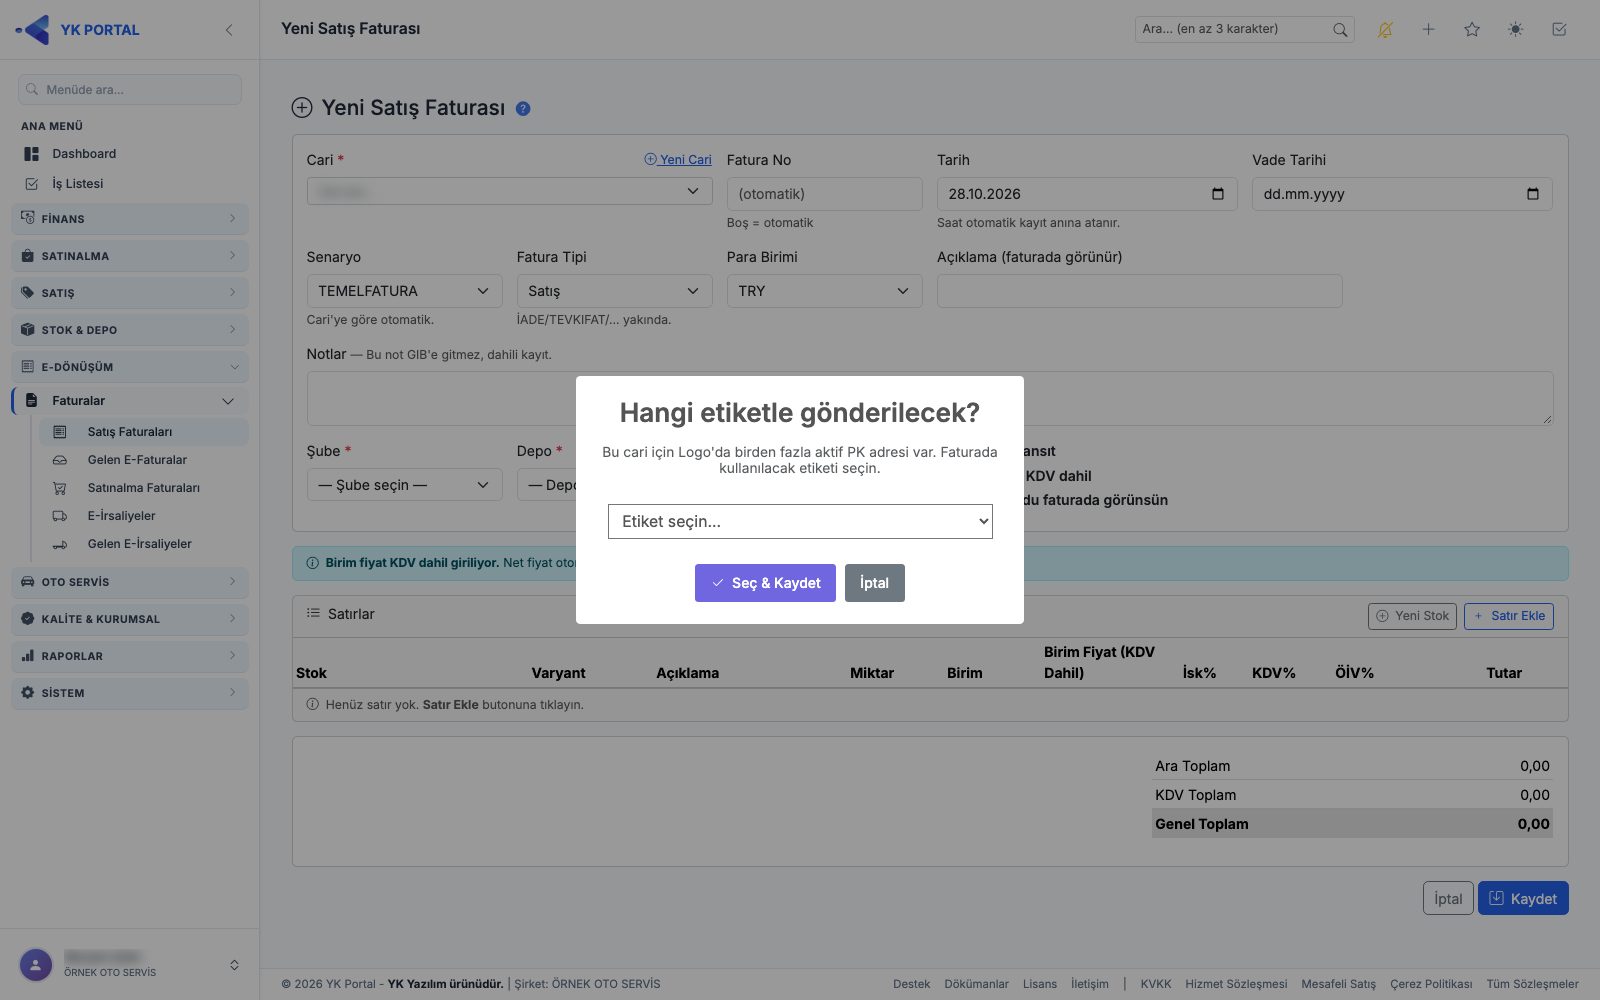Click the Satırlar list icon

[x=313, y=613]
